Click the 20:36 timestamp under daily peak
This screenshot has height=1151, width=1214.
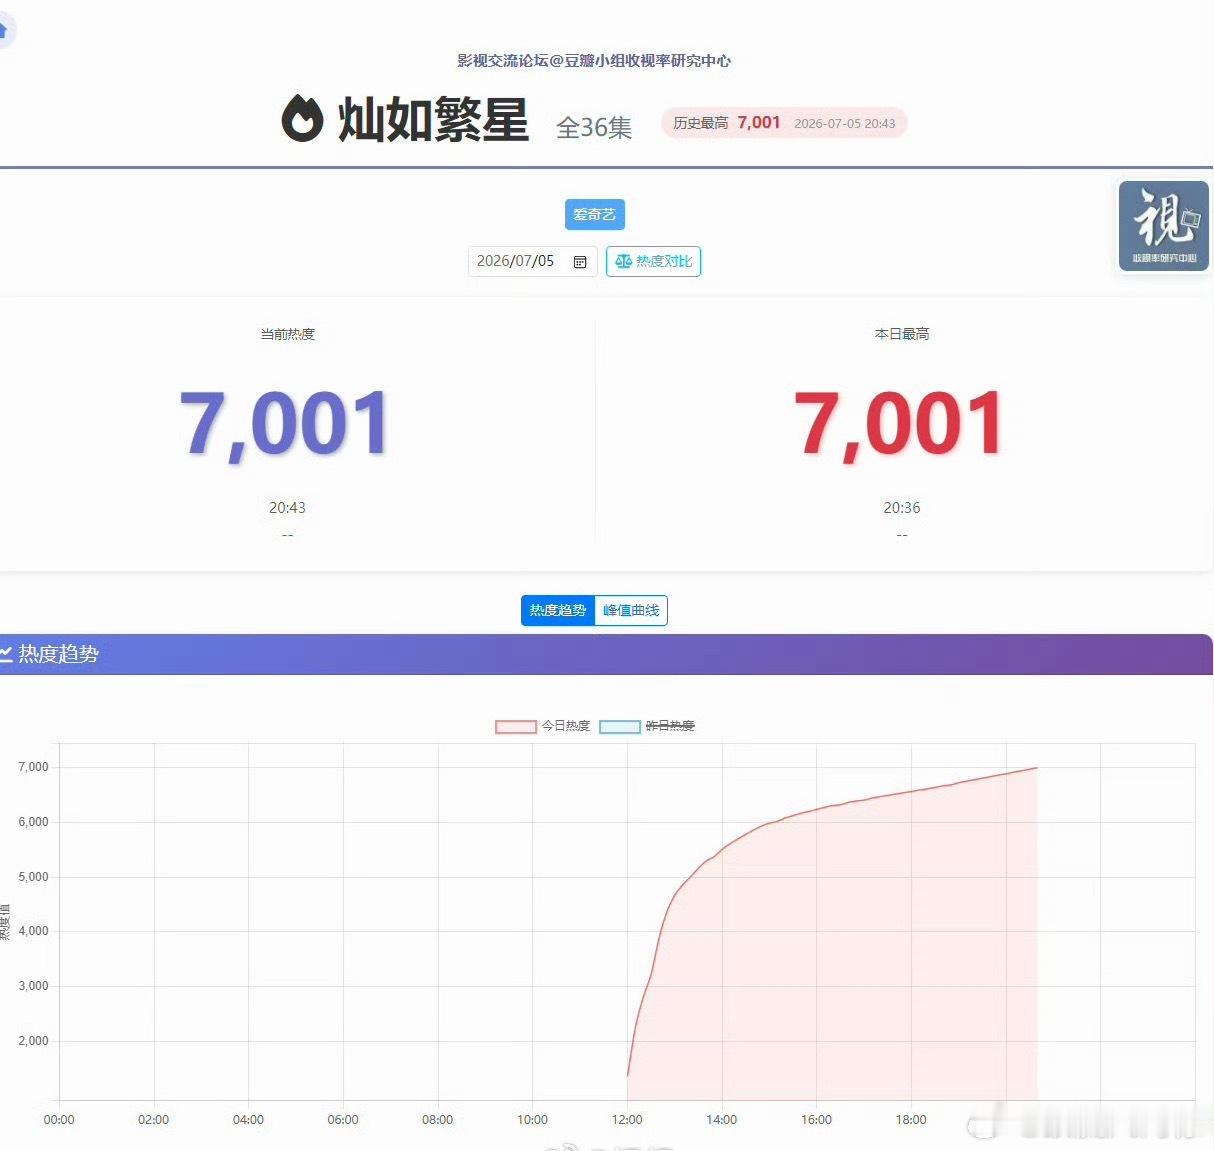(902, 508)
